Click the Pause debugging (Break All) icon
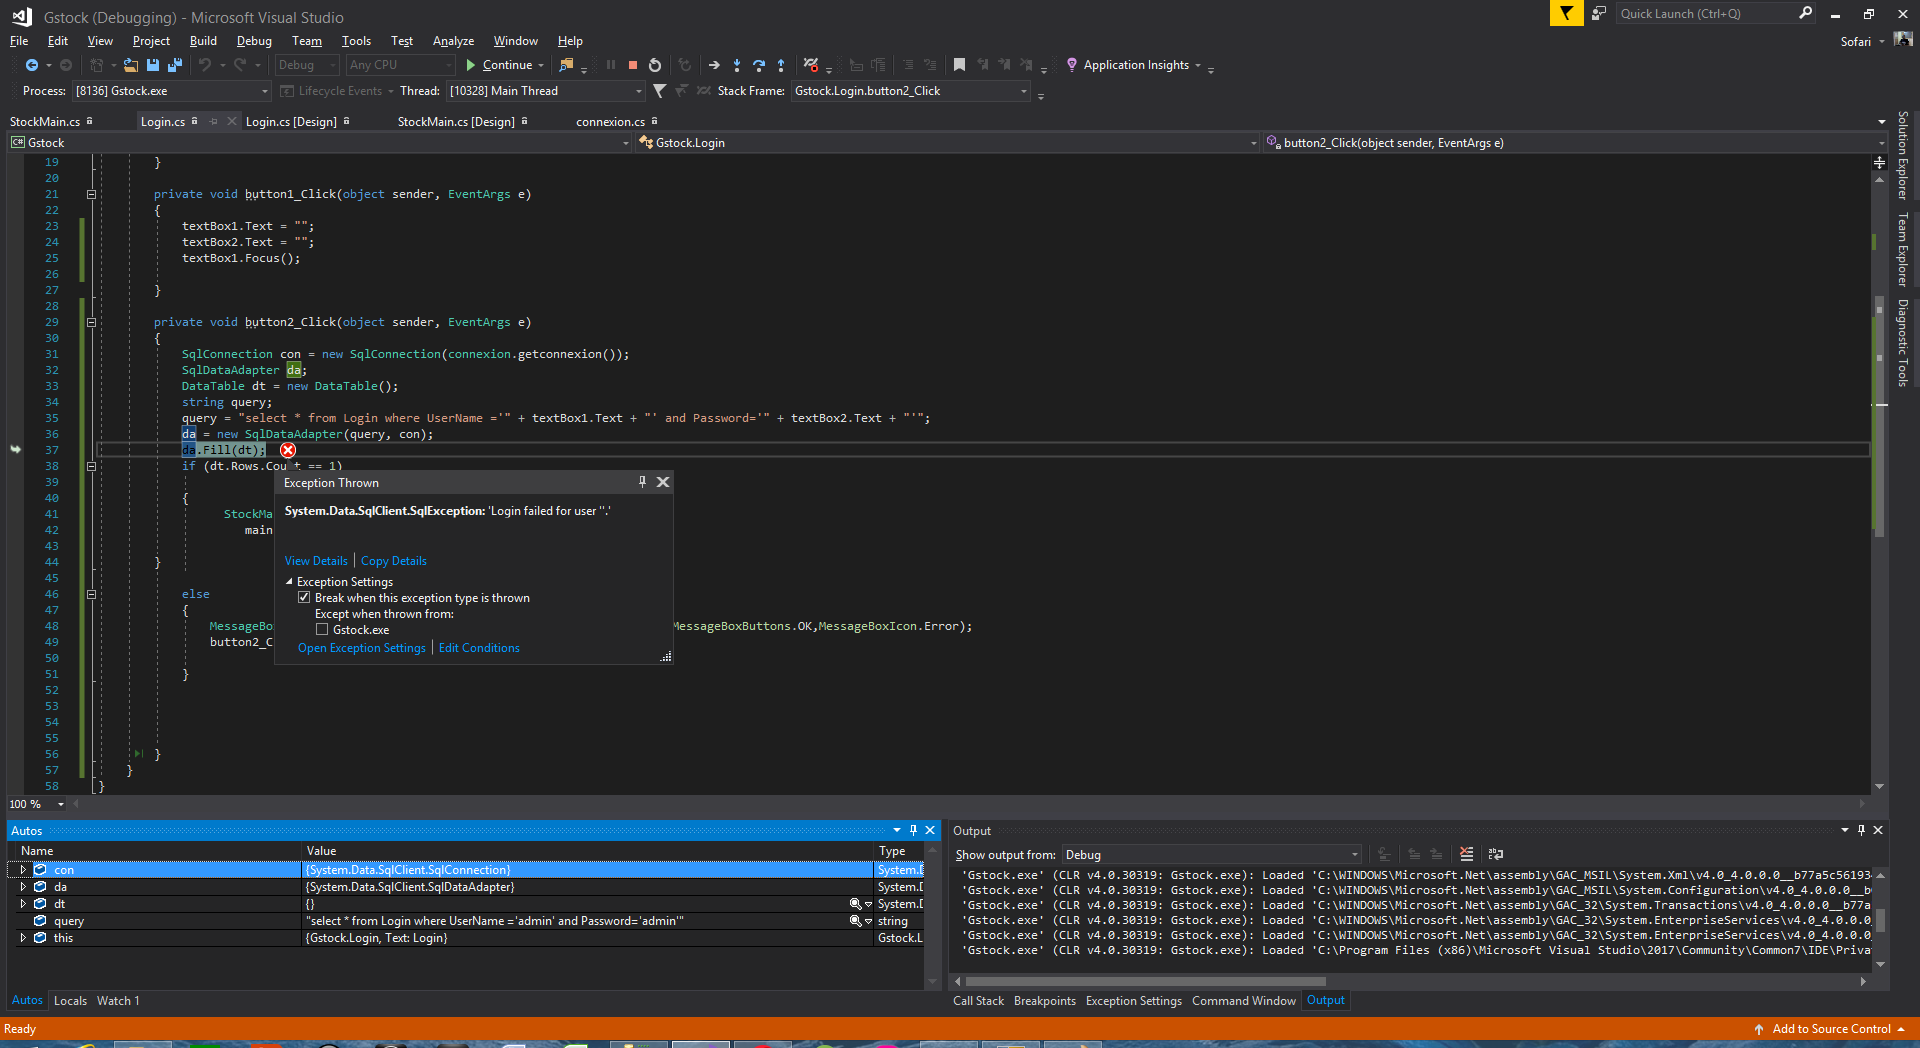Image resolution: width=1920 pixels, height=1048 pixels. 611,65
